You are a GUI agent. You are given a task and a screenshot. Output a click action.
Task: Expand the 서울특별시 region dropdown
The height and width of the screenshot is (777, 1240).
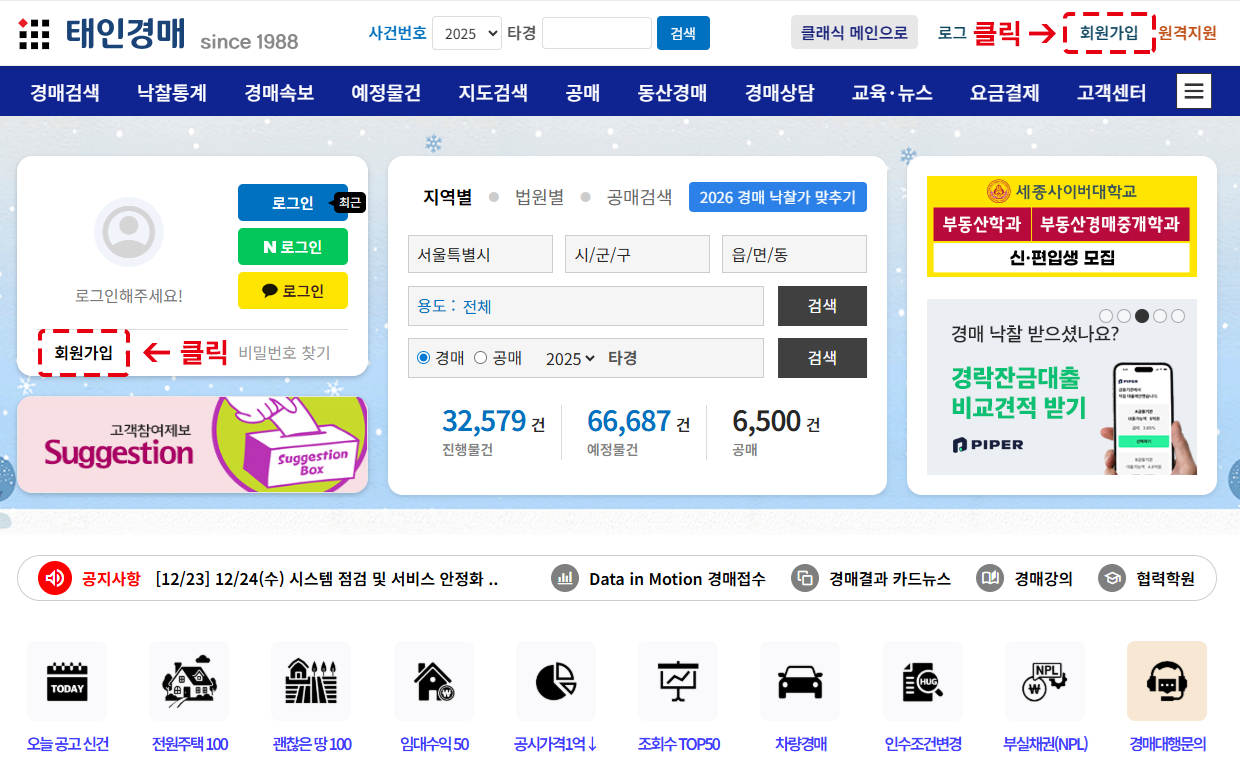point(480,254)
